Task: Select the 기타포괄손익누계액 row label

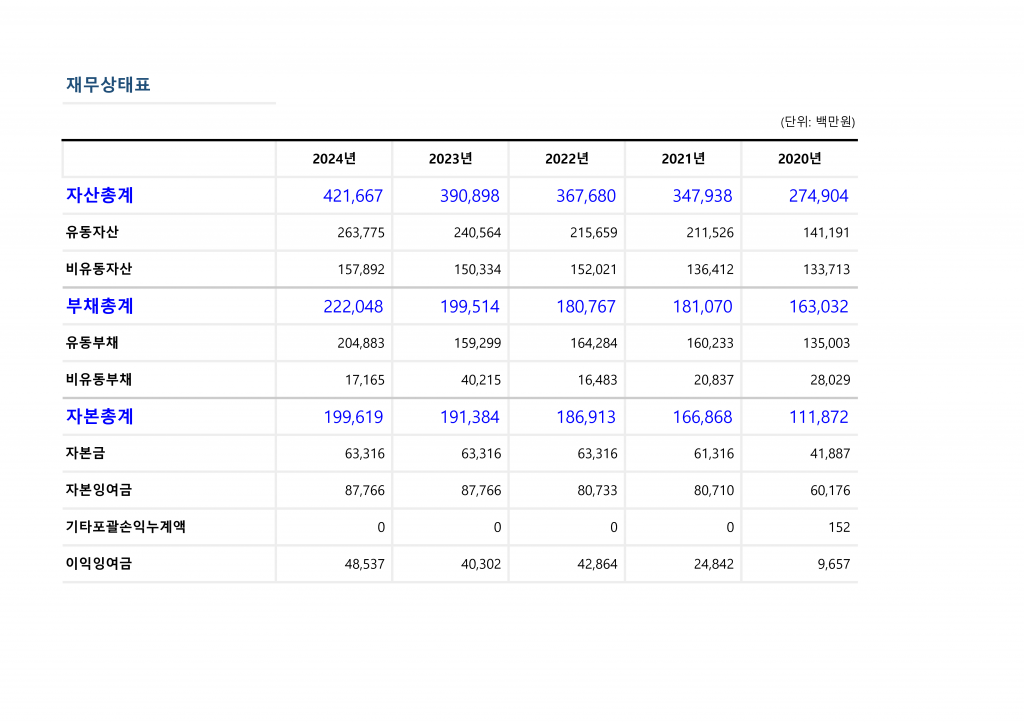Action: pos(125,527)
